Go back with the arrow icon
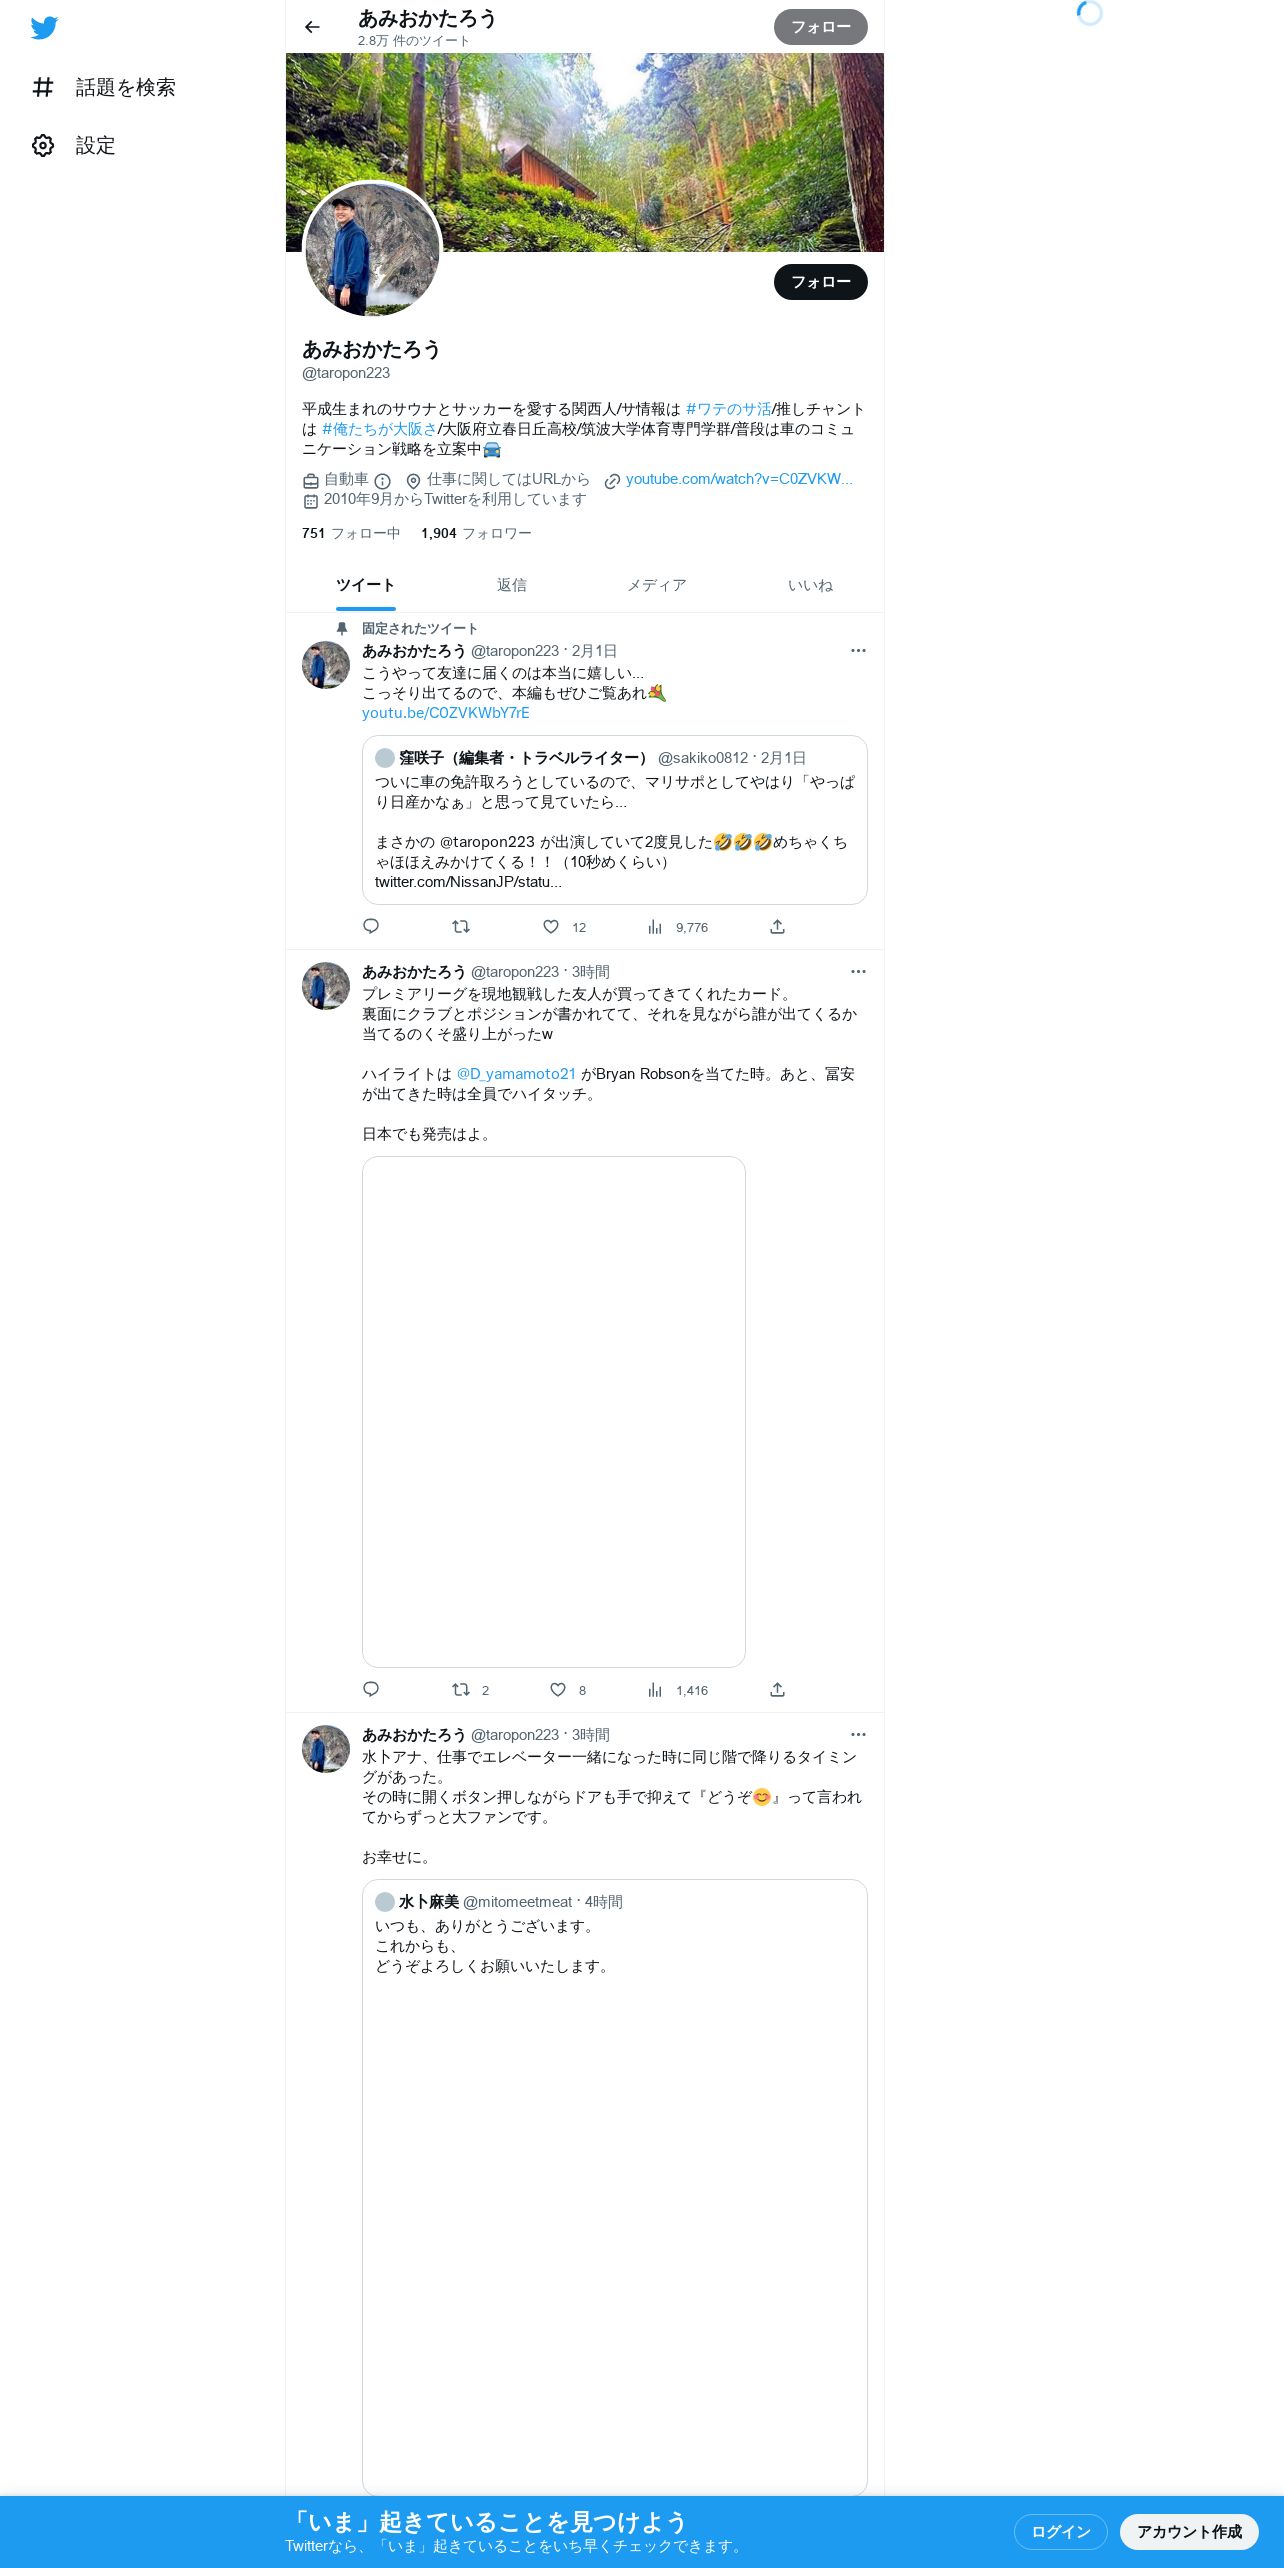 point(312,27)
